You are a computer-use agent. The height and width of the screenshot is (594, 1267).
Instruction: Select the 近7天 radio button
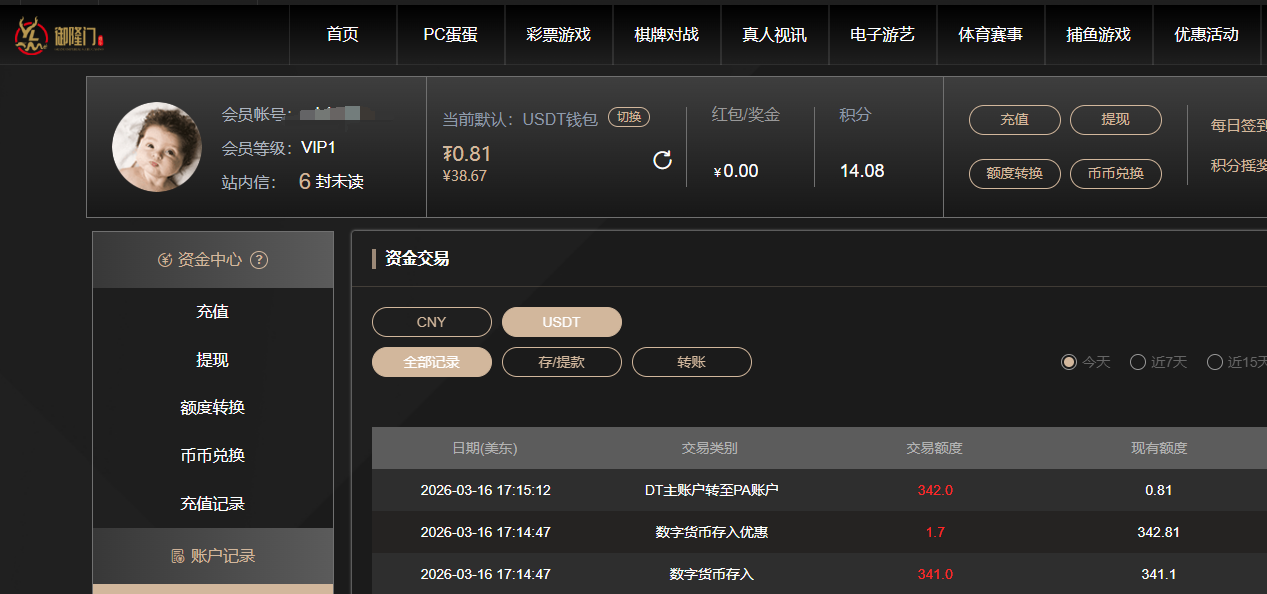click(1137, 362)
